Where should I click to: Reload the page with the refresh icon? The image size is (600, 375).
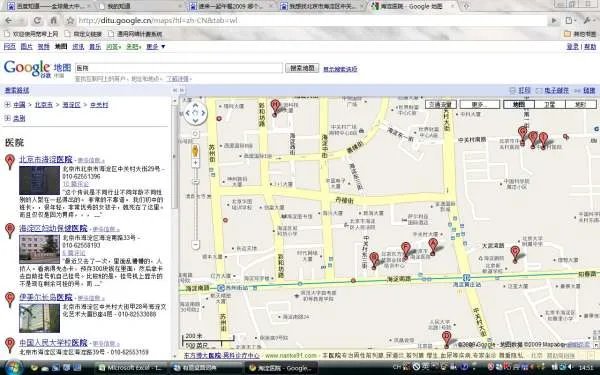click(37, 21)
